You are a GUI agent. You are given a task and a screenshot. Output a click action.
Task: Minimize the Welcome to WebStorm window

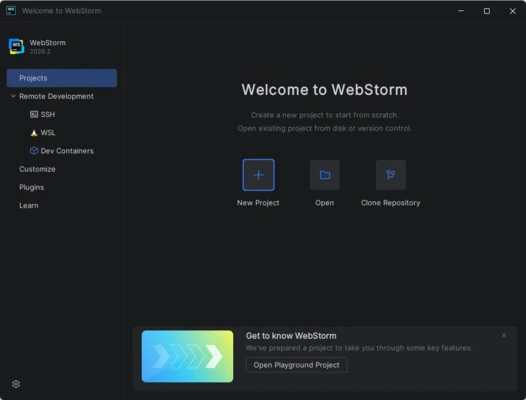point(461,11)
